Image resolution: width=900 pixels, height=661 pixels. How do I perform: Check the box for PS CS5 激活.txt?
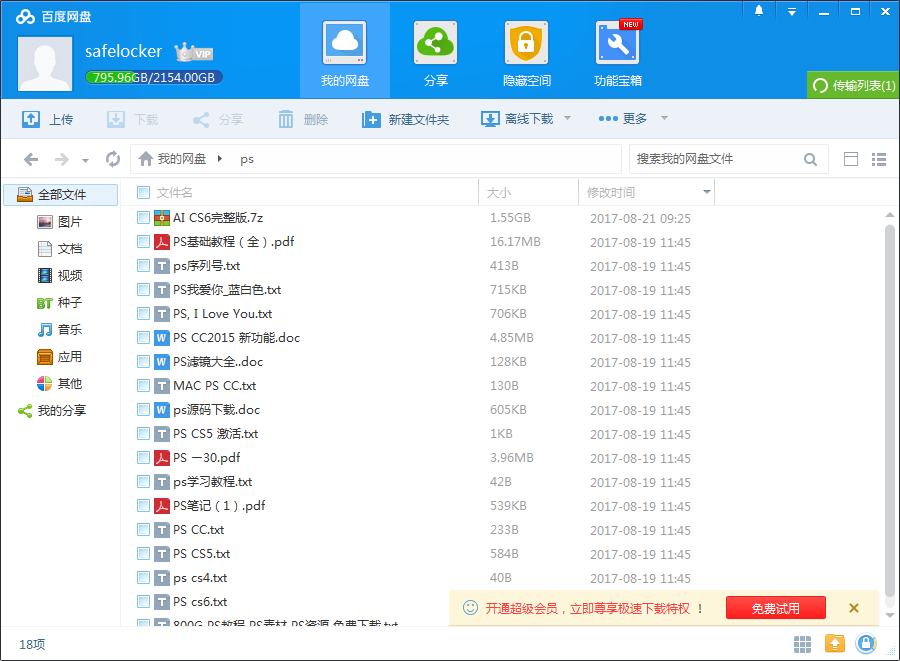coord(143,434)
